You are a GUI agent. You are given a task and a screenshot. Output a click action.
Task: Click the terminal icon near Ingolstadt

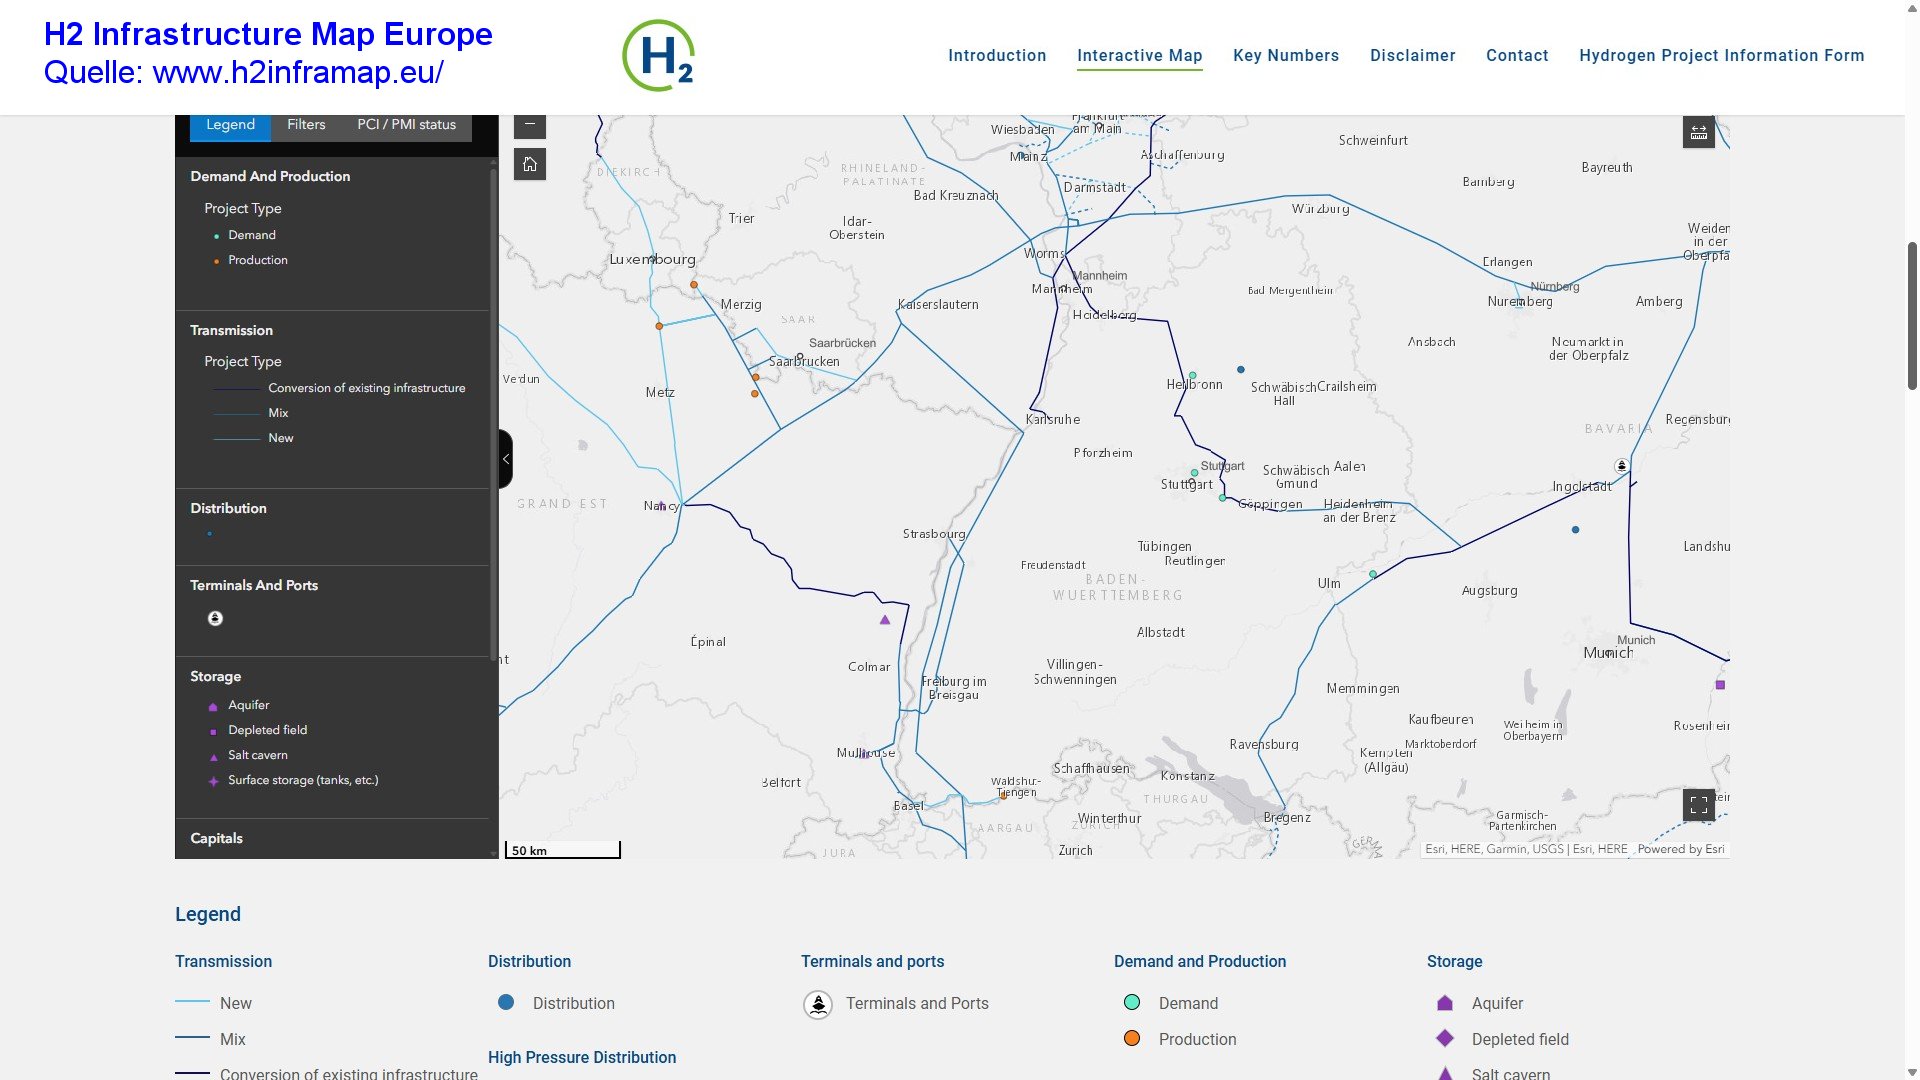(1622, 466)
